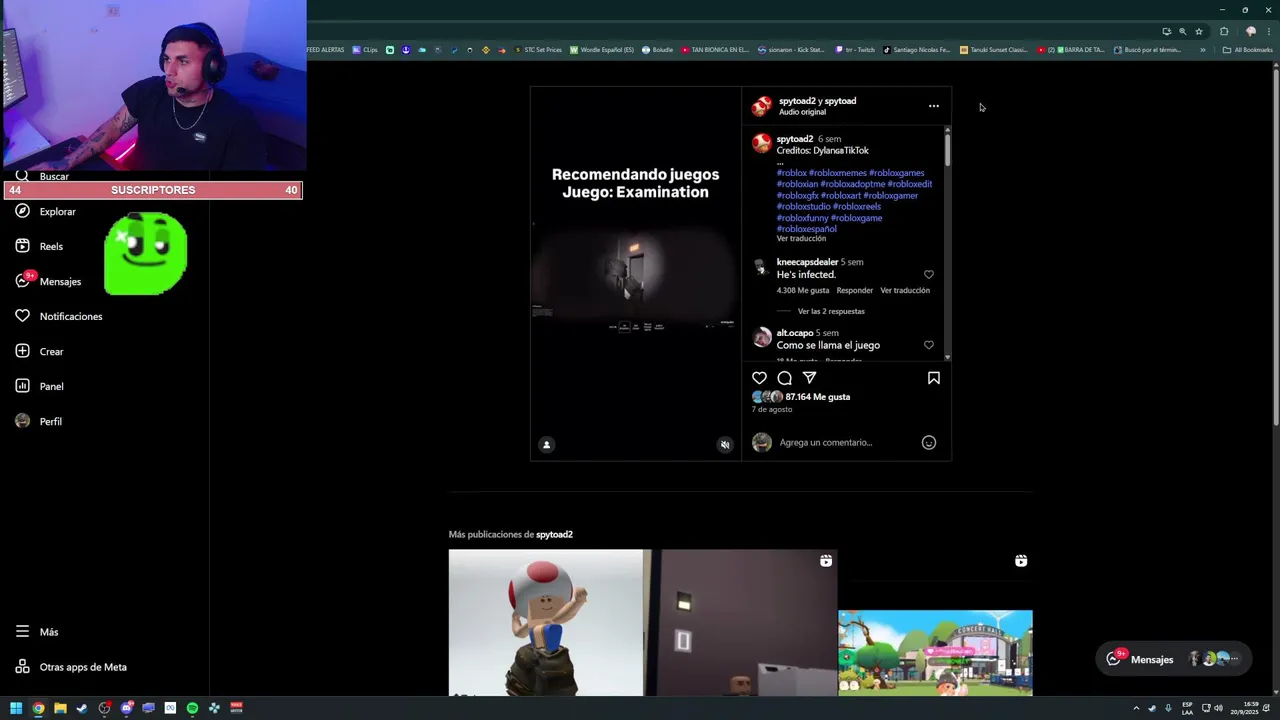Image resolution: width=1280 pixels, height=720 pixels.
Task: View 87.164 Me gusta likes list
Action: coord(817,397)
